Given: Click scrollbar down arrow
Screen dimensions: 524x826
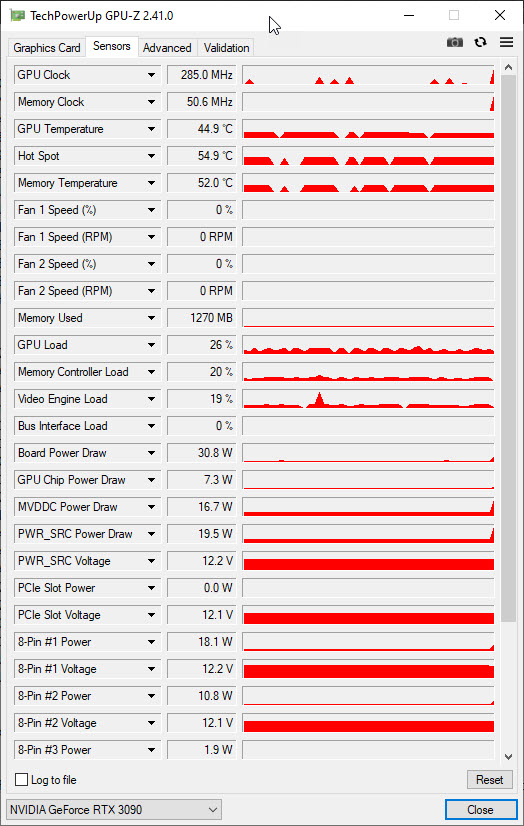Looking at the screenshot, I should (x=508, y=757).
